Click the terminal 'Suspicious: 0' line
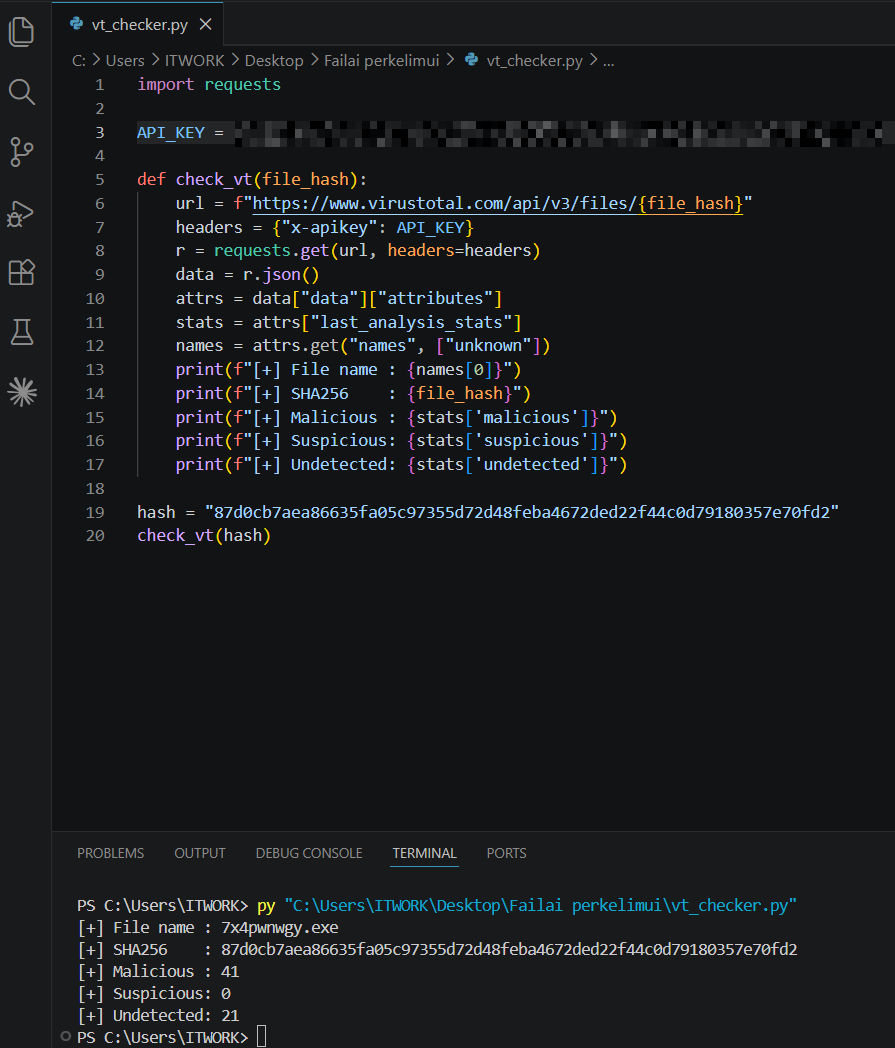 [x=154, y=993]
